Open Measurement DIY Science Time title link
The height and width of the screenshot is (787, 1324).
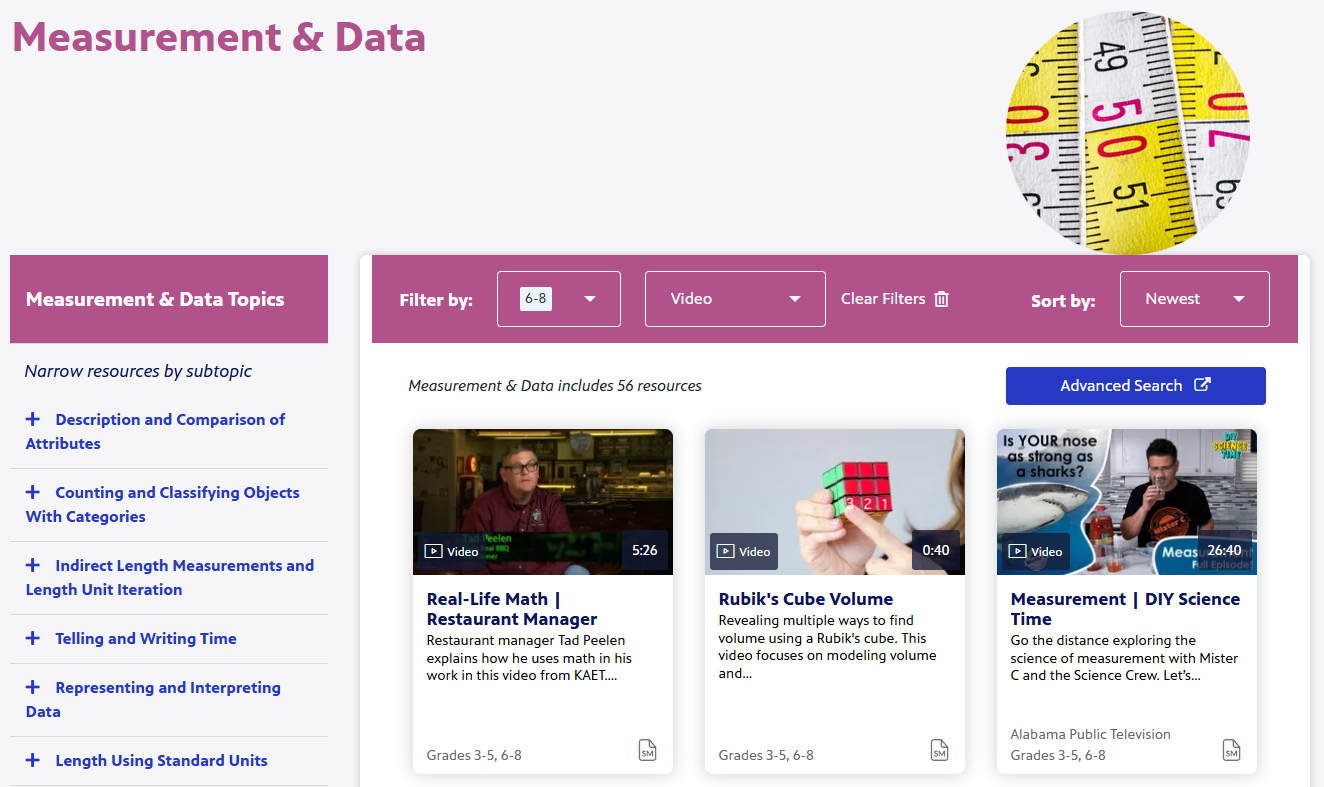1125,609
